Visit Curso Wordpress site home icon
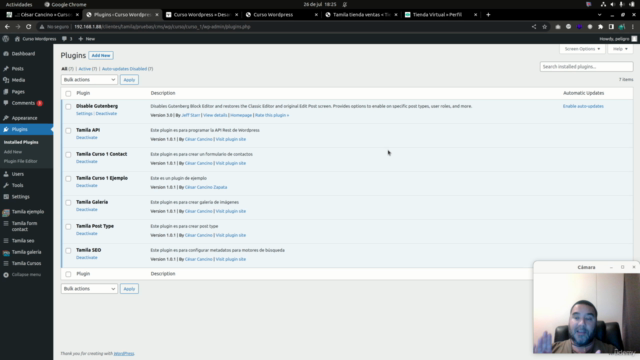 click(17, 39)
